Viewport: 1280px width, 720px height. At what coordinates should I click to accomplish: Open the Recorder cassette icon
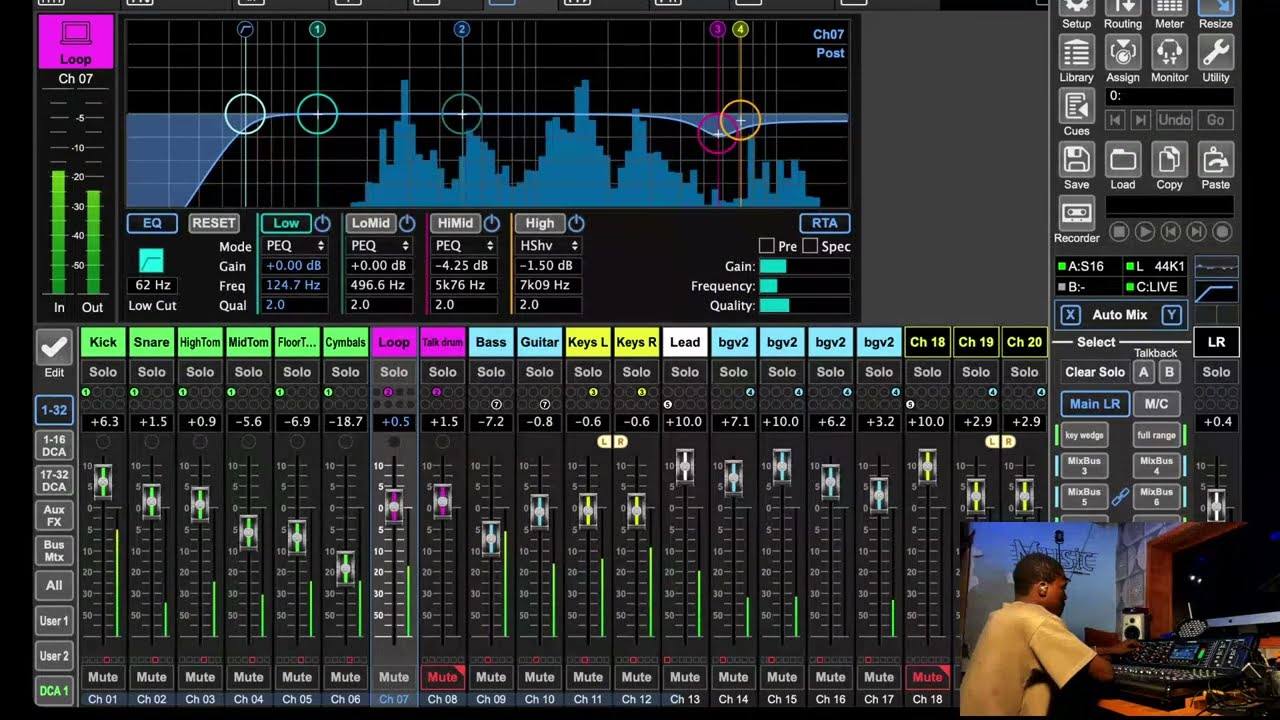[1076, 213]
